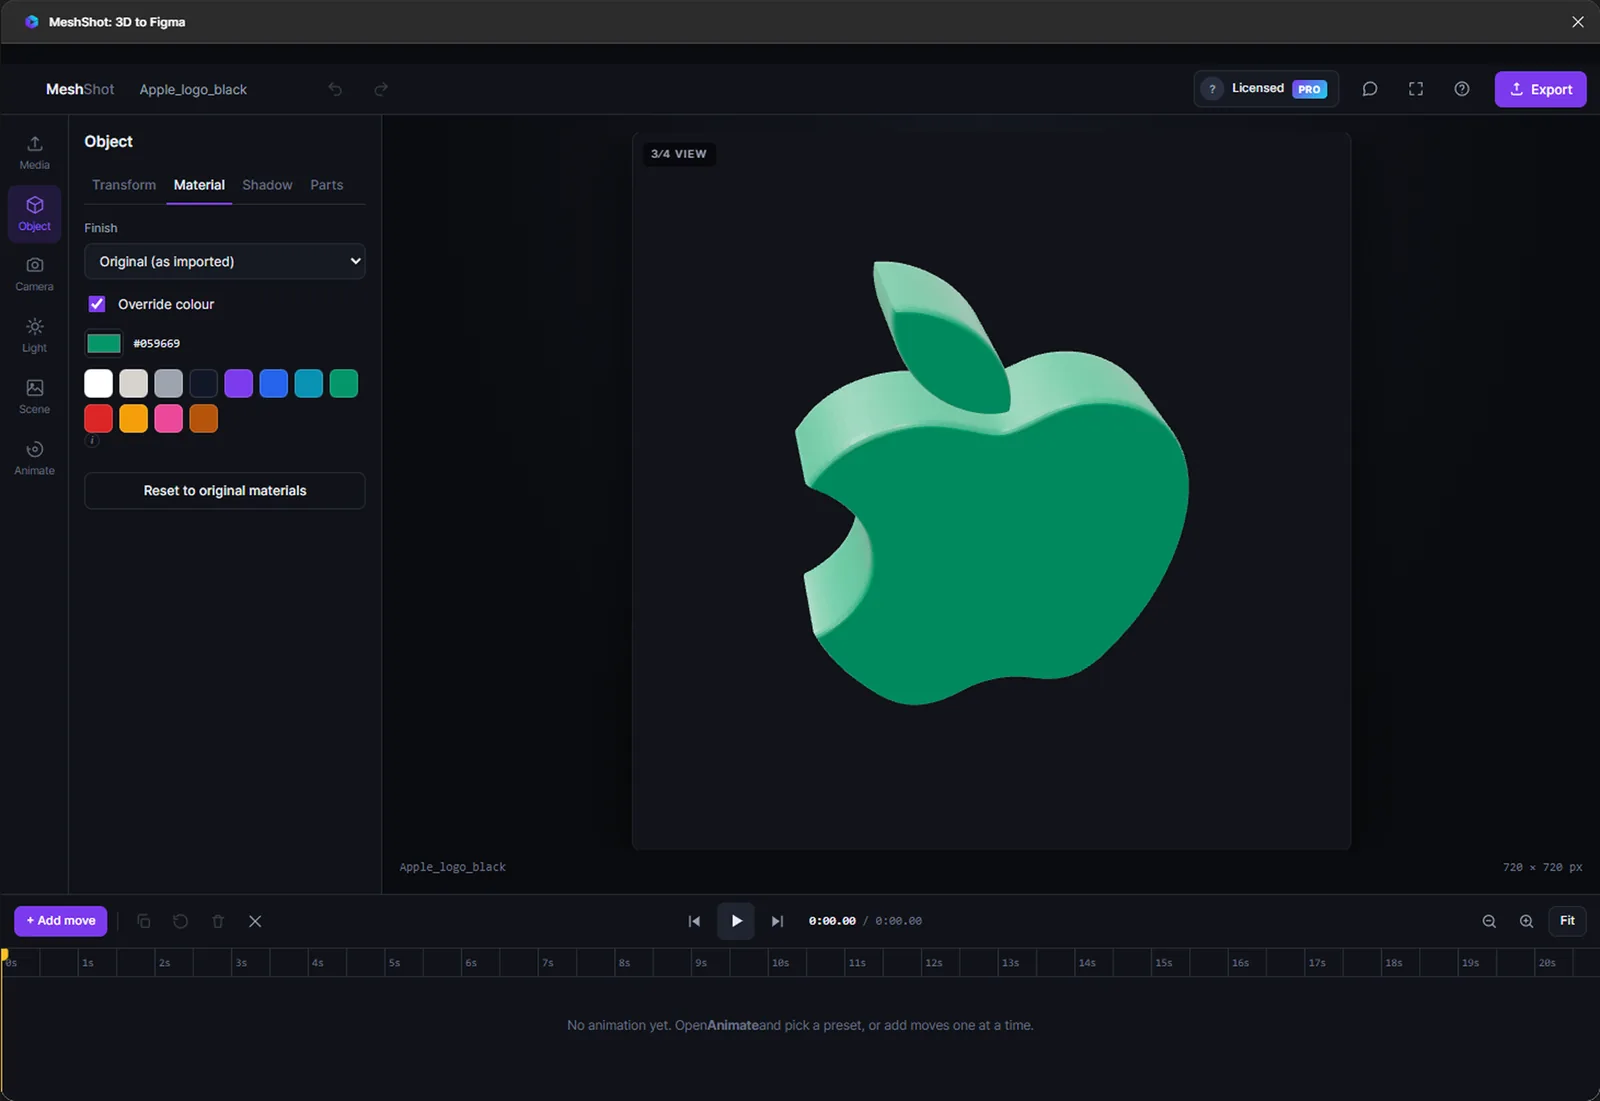Skip to animation start
This screenshot has width=1600, height=1101.
click(x=694, y=921)
